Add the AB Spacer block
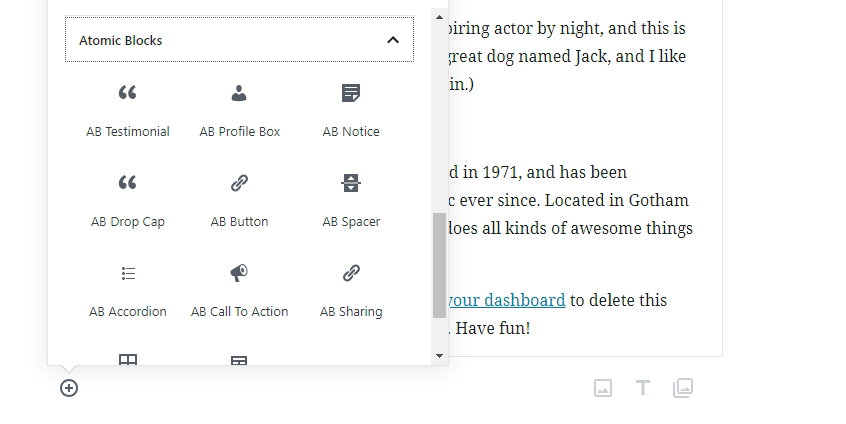 point(351,199)
